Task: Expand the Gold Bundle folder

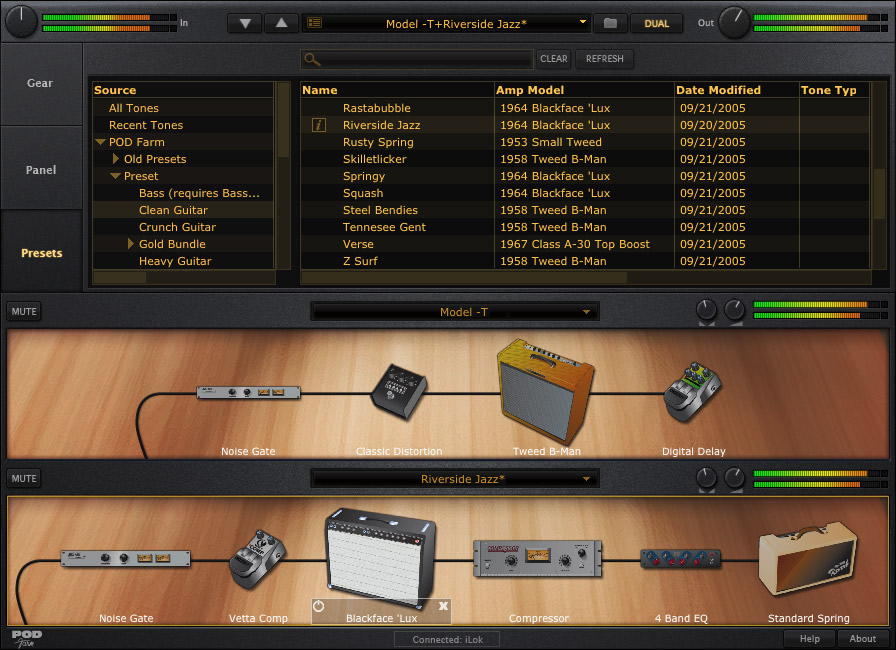Action: pos(130,244)
